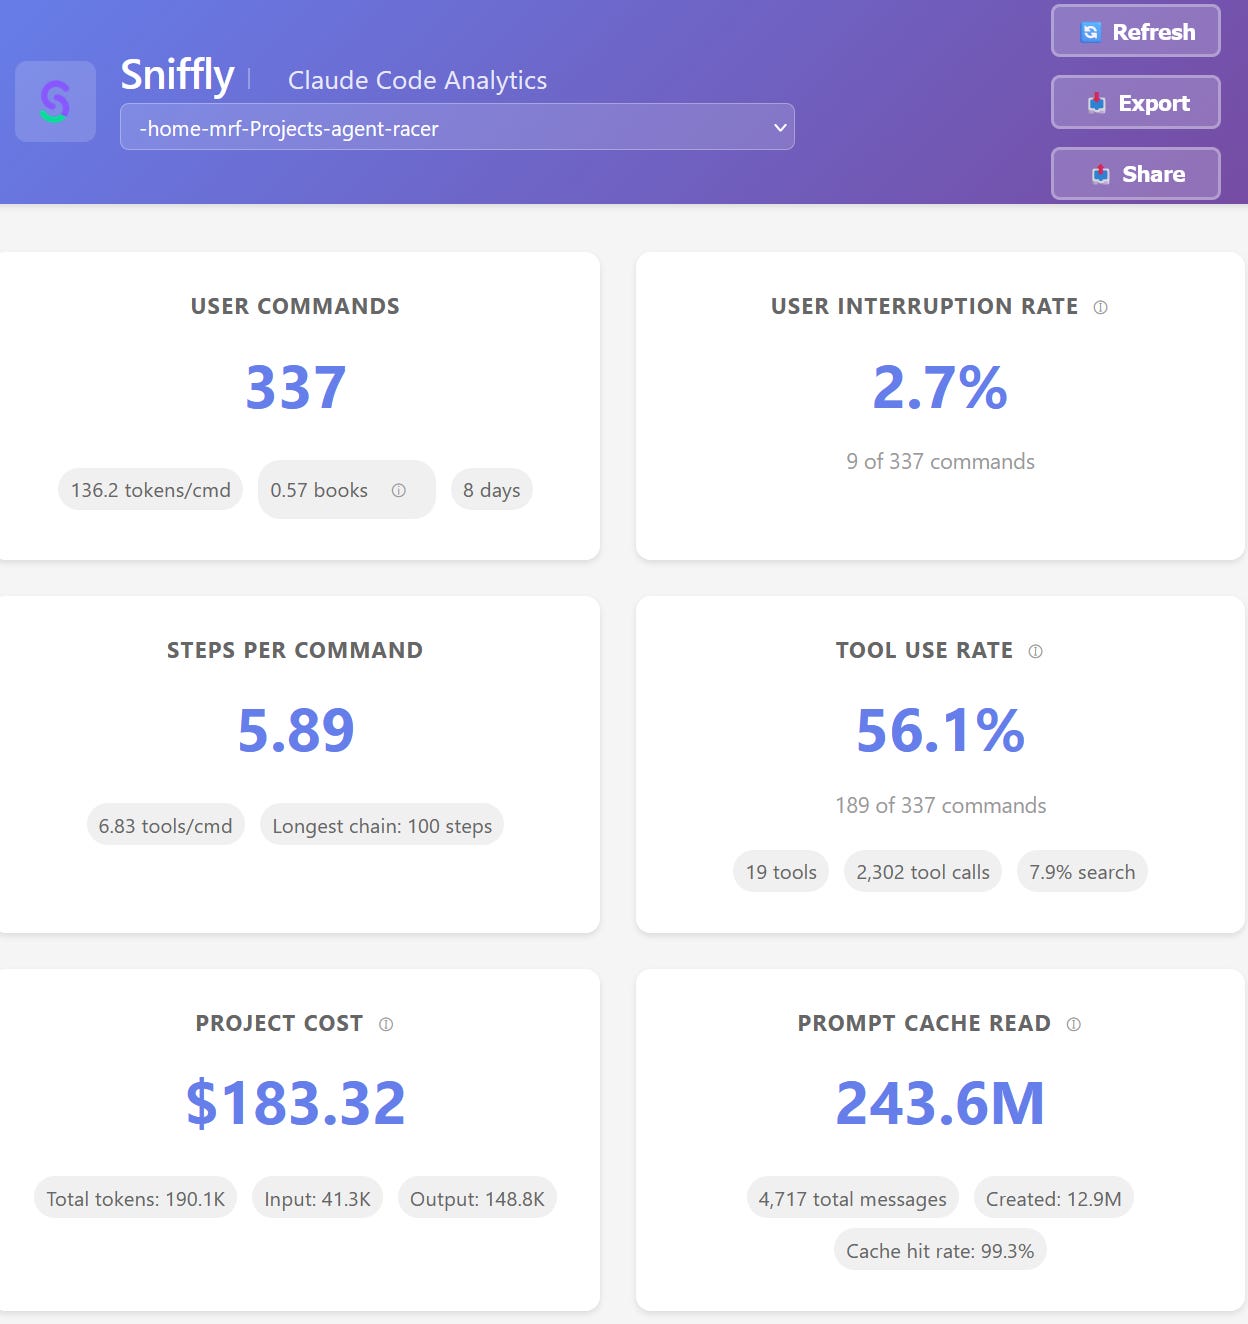Screen dimensions: 1248x1324
Task: Click the Longest chain: 100 steps chip
Action: [x=382, y=826]
